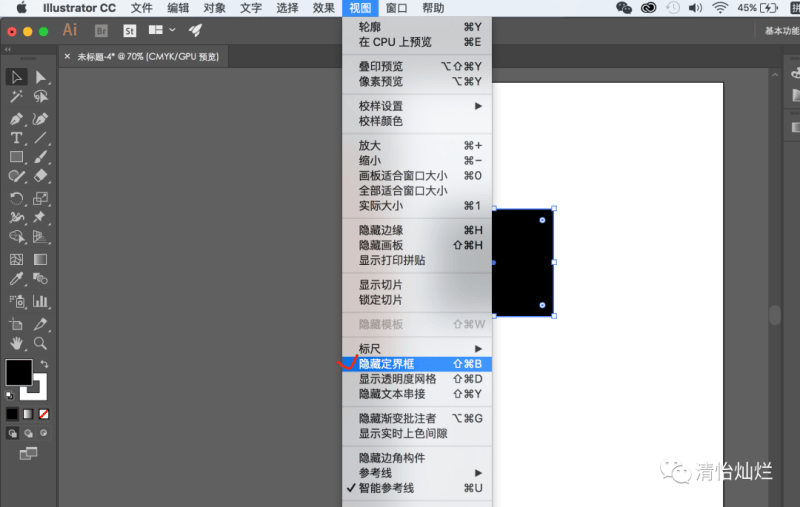Choose 隐藏边缘 menu item

point(417,230)
